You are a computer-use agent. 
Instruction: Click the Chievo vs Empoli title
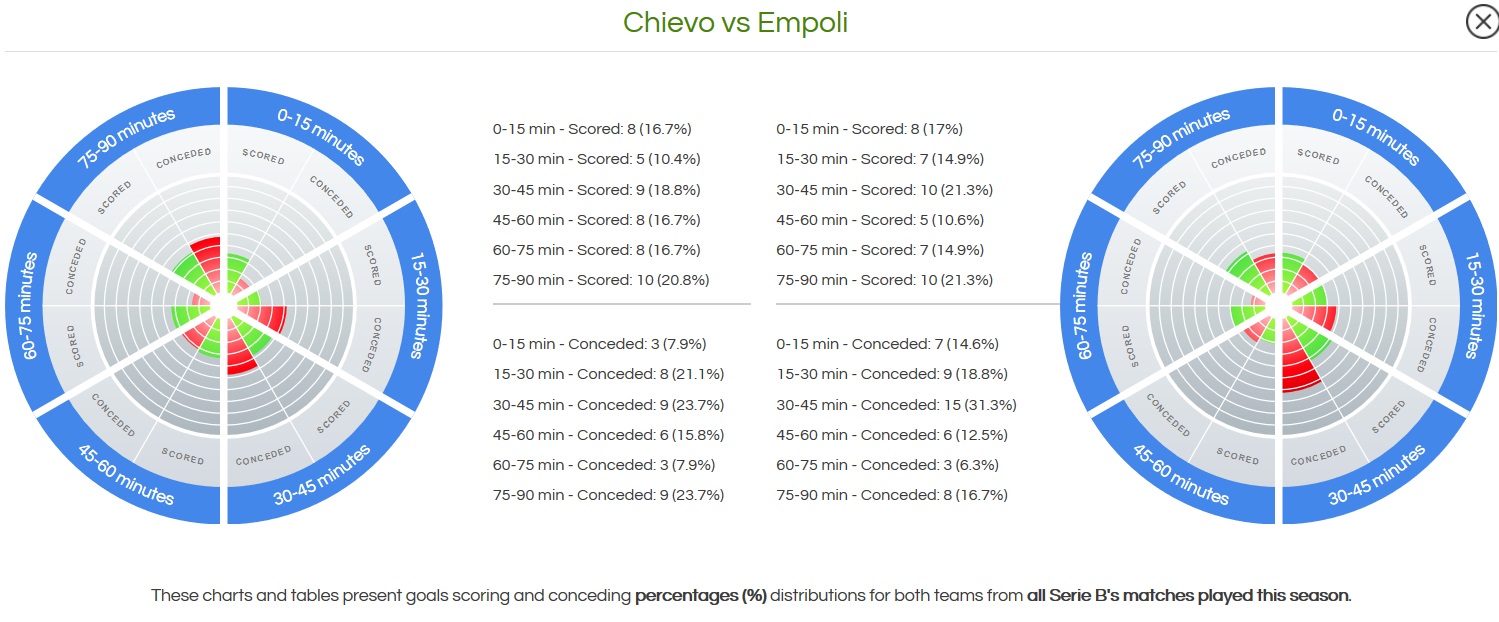[x=735, y=23]
